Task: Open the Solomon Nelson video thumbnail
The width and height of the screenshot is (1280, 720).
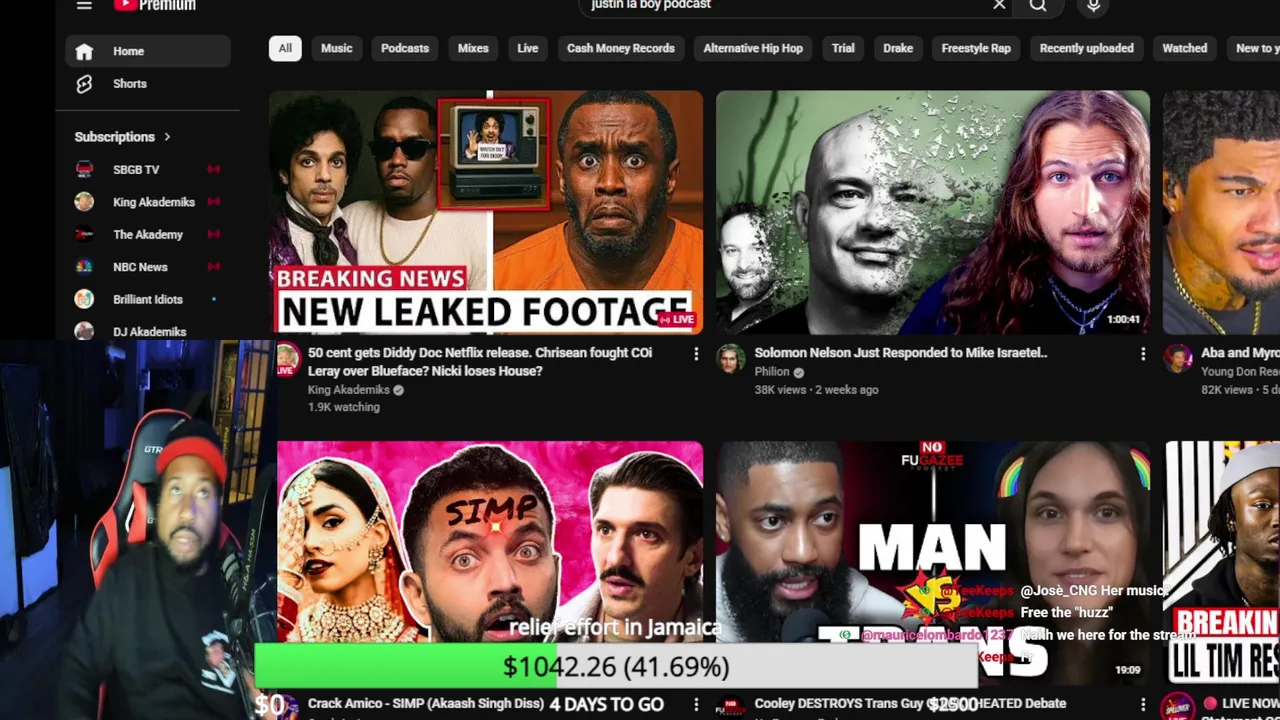Action: coord(933,212)
